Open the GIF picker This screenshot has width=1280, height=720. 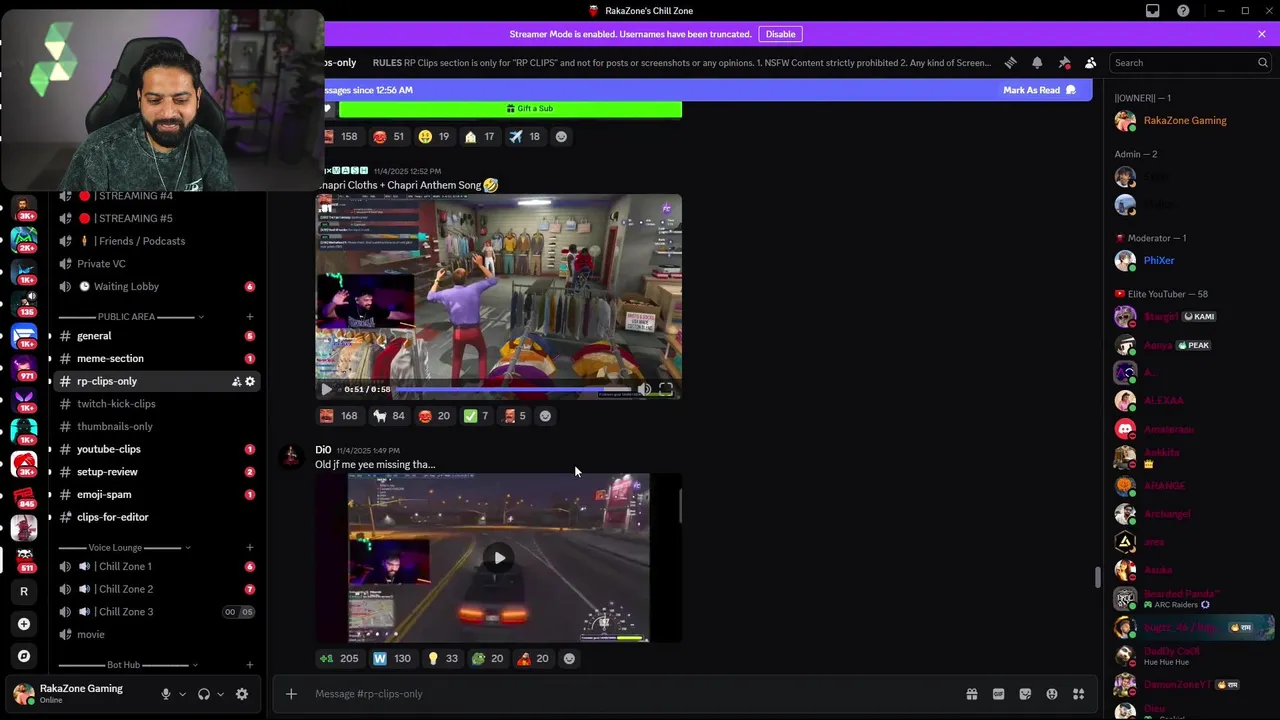(998, 694)
